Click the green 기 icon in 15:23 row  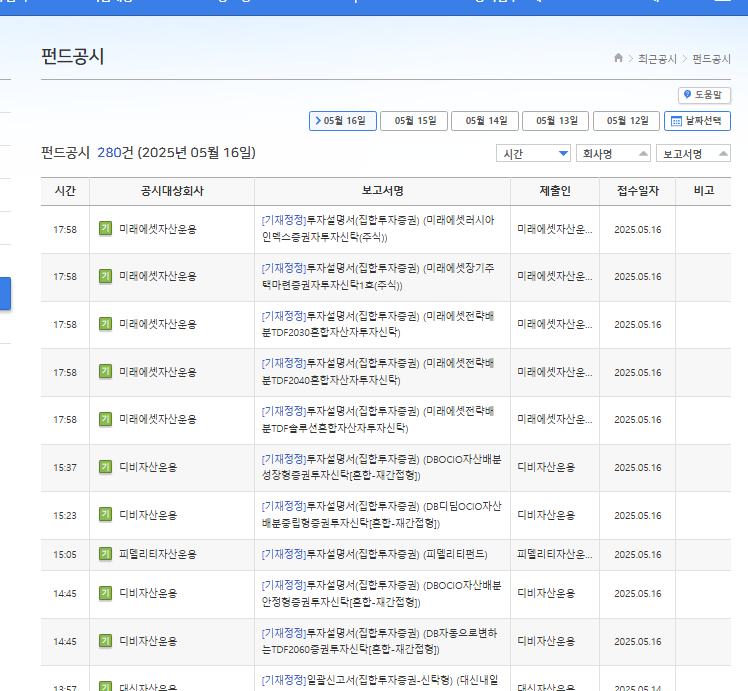coord(105,515)
